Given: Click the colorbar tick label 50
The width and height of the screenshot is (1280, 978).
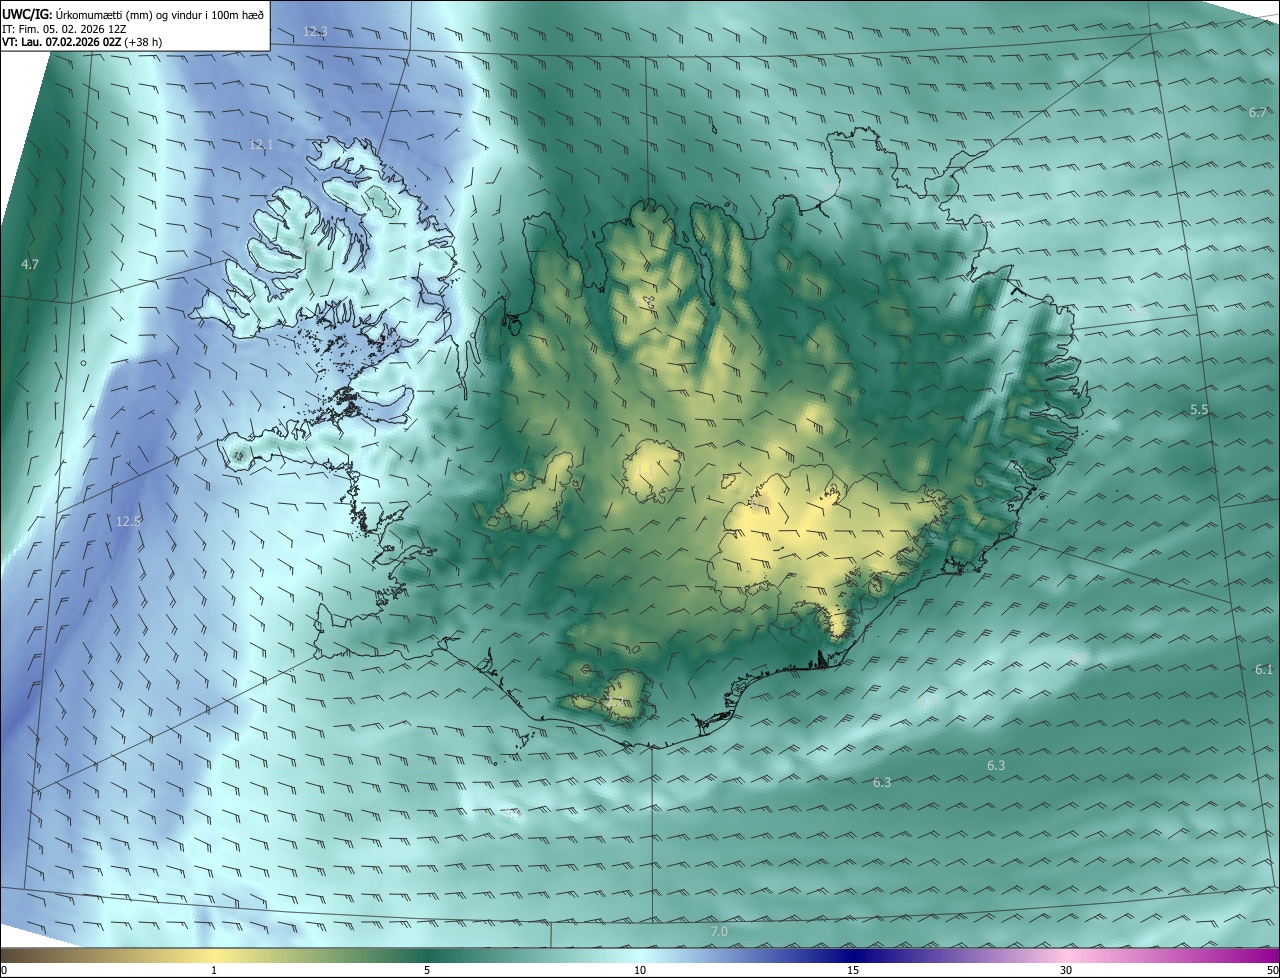Looking at the screenshot, I should point(1272,970).
